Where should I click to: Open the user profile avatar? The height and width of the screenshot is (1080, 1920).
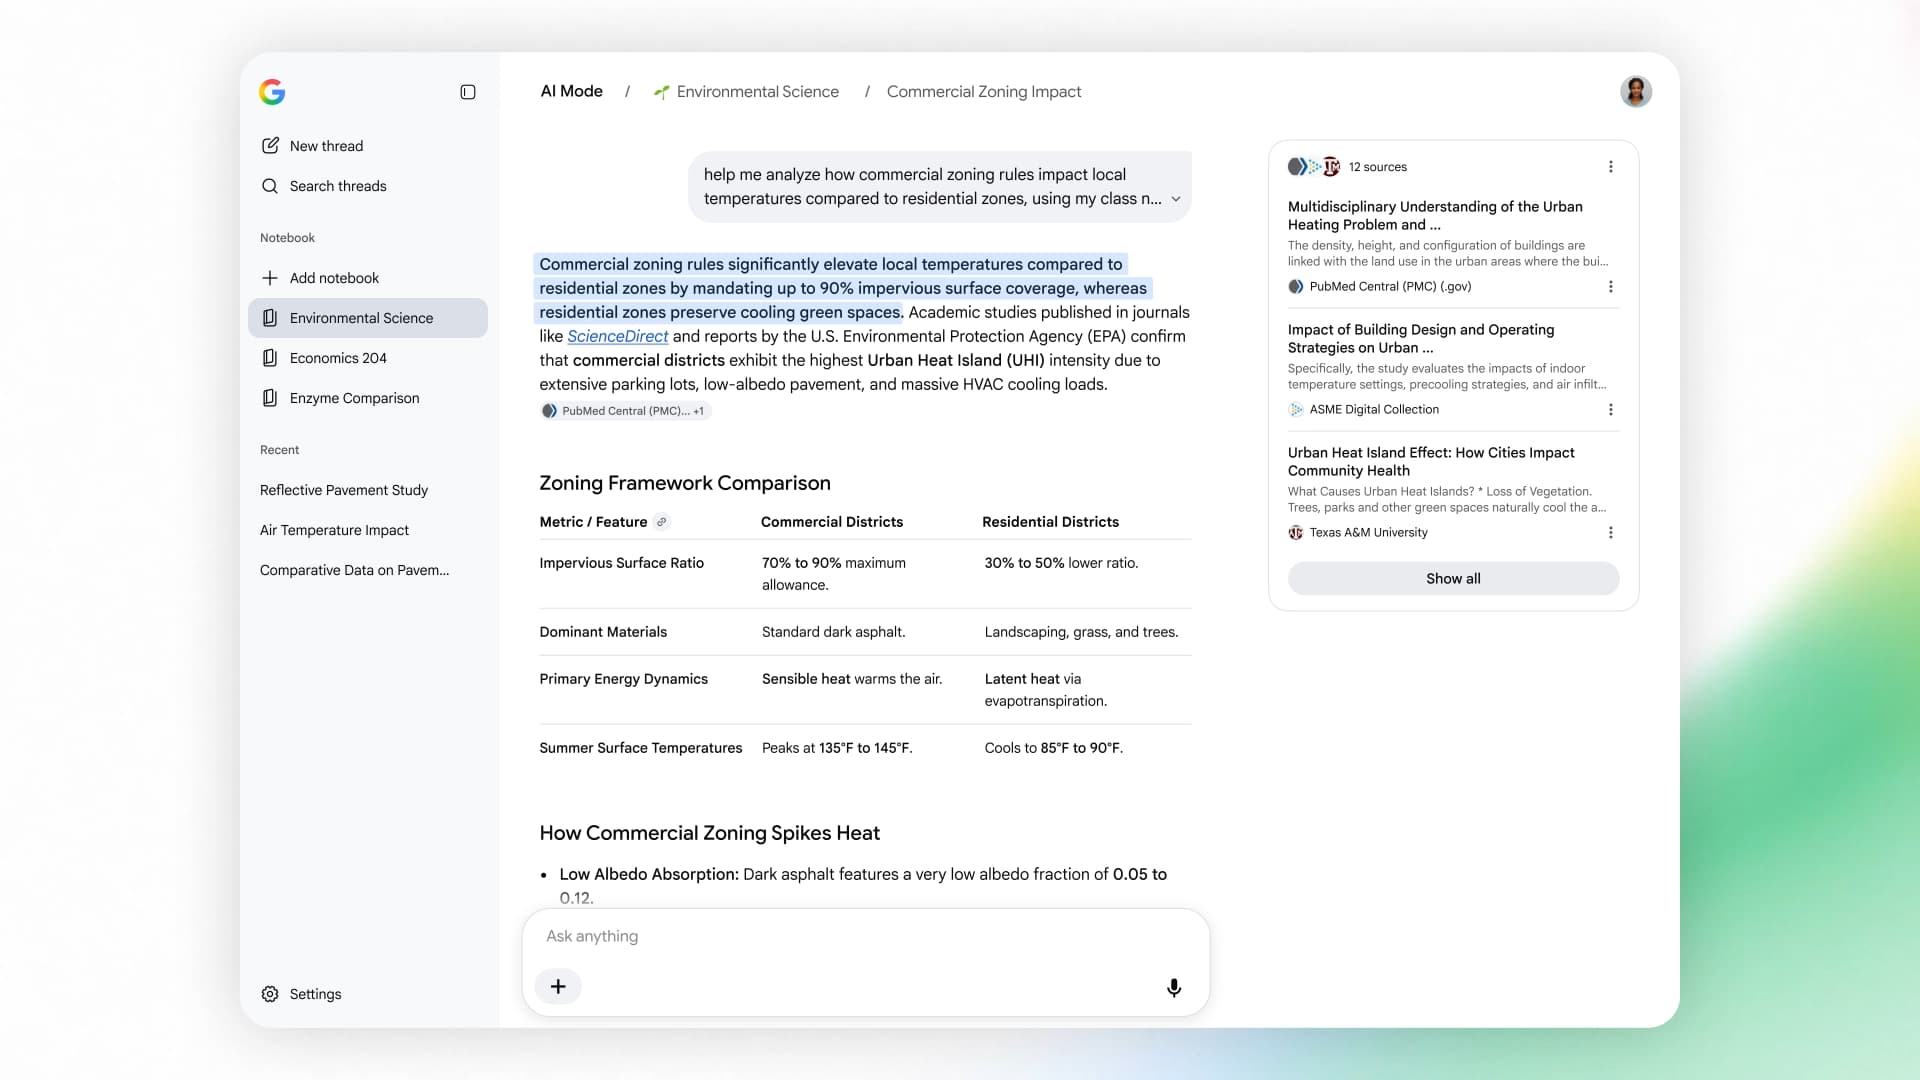coord(1636,92)
